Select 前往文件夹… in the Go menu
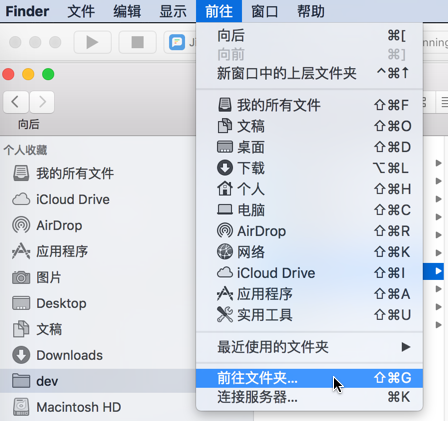Image resolution: width=448 pixels, height=421 pixels. (x=309, y=378)
